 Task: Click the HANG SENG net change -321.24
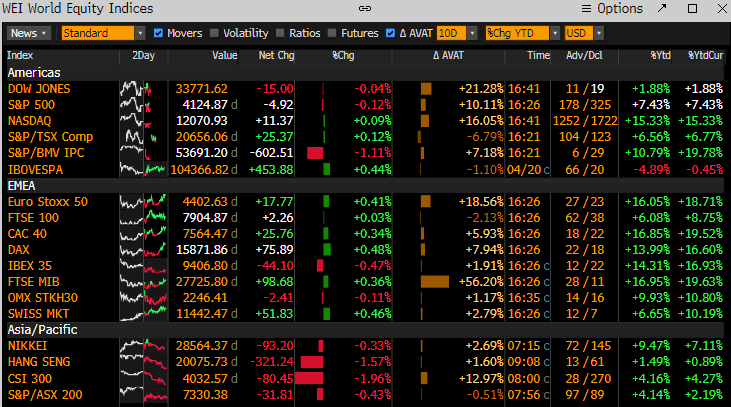coord(272,362)
